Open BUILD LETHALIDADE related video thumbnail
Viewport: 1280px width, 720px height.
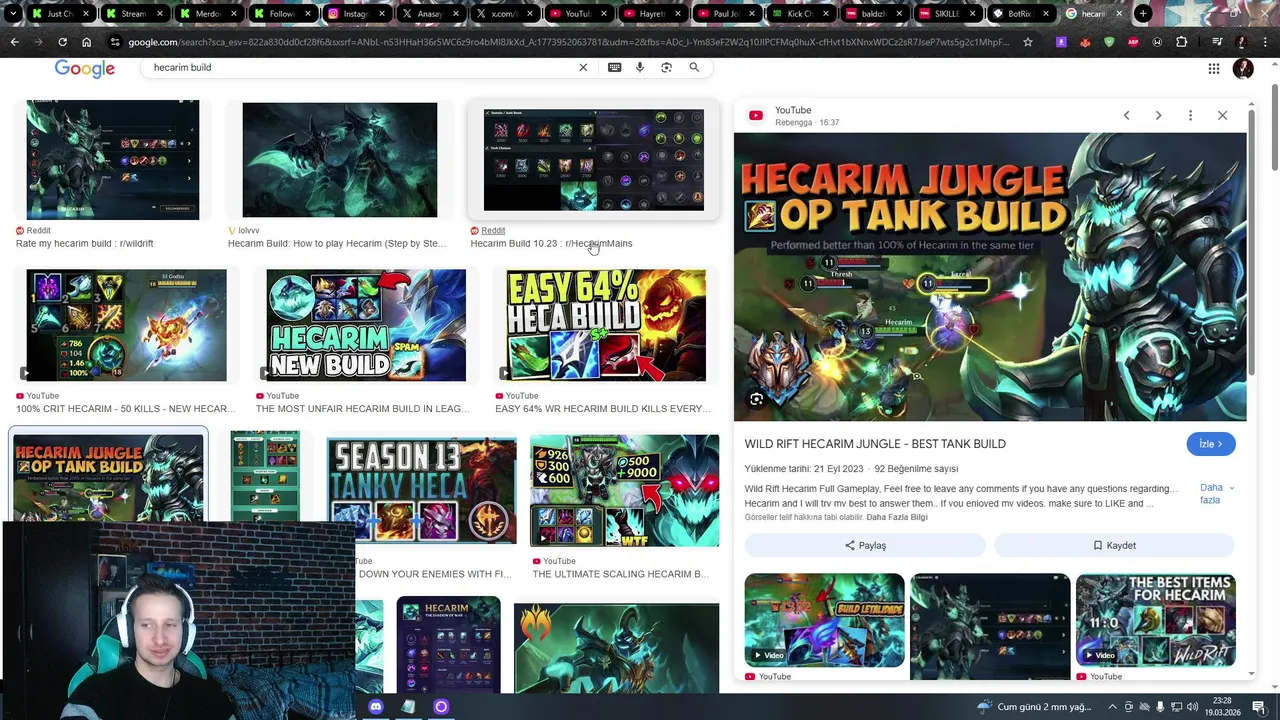pyautogui.click(x=824, y=620)
